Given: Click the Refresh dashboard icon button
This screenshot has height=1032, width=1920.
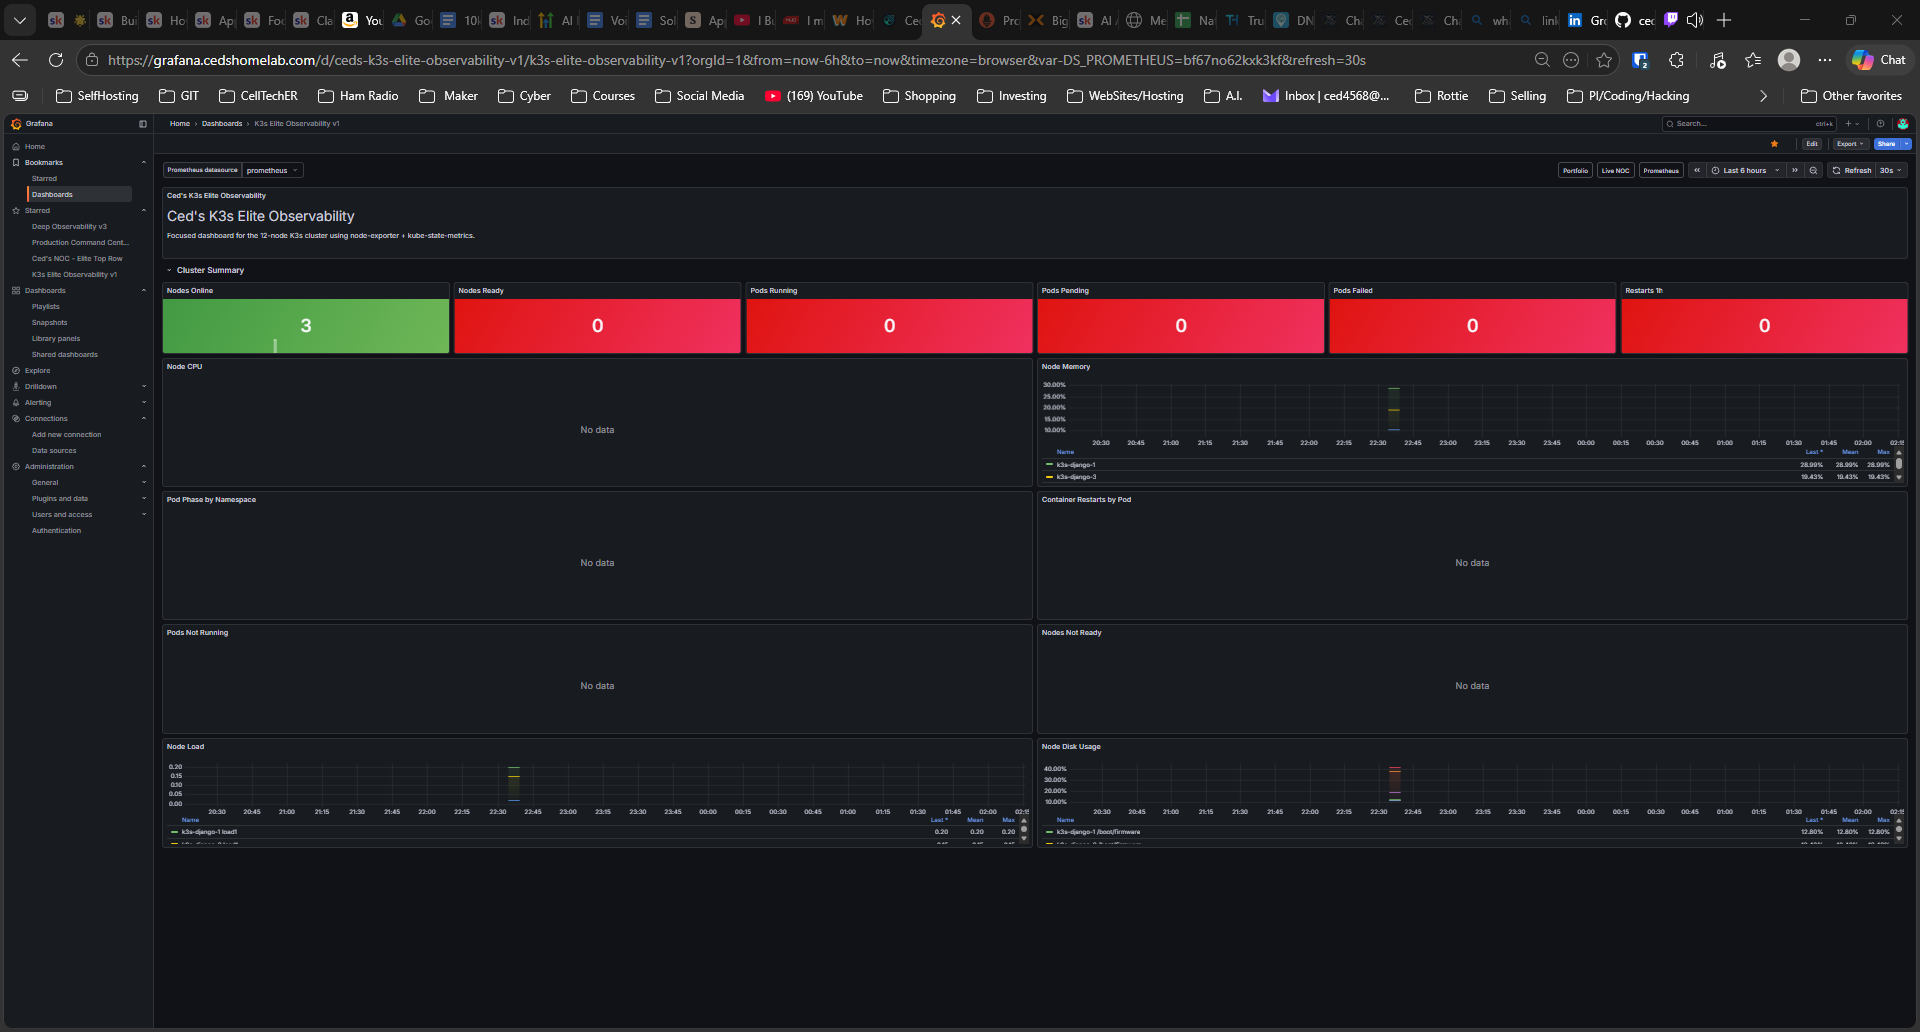Looking at the screenshot, I should [1851, 170].
